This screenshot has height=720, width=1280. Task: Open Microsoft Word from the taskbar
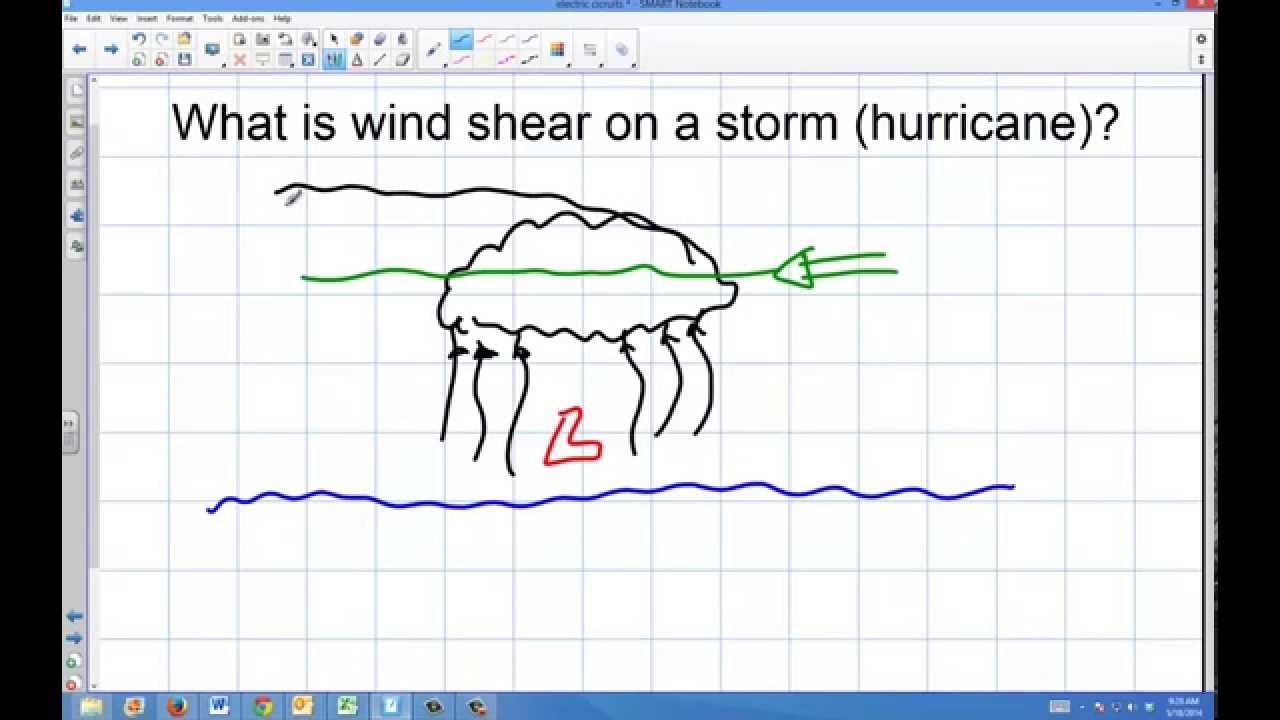219,706
